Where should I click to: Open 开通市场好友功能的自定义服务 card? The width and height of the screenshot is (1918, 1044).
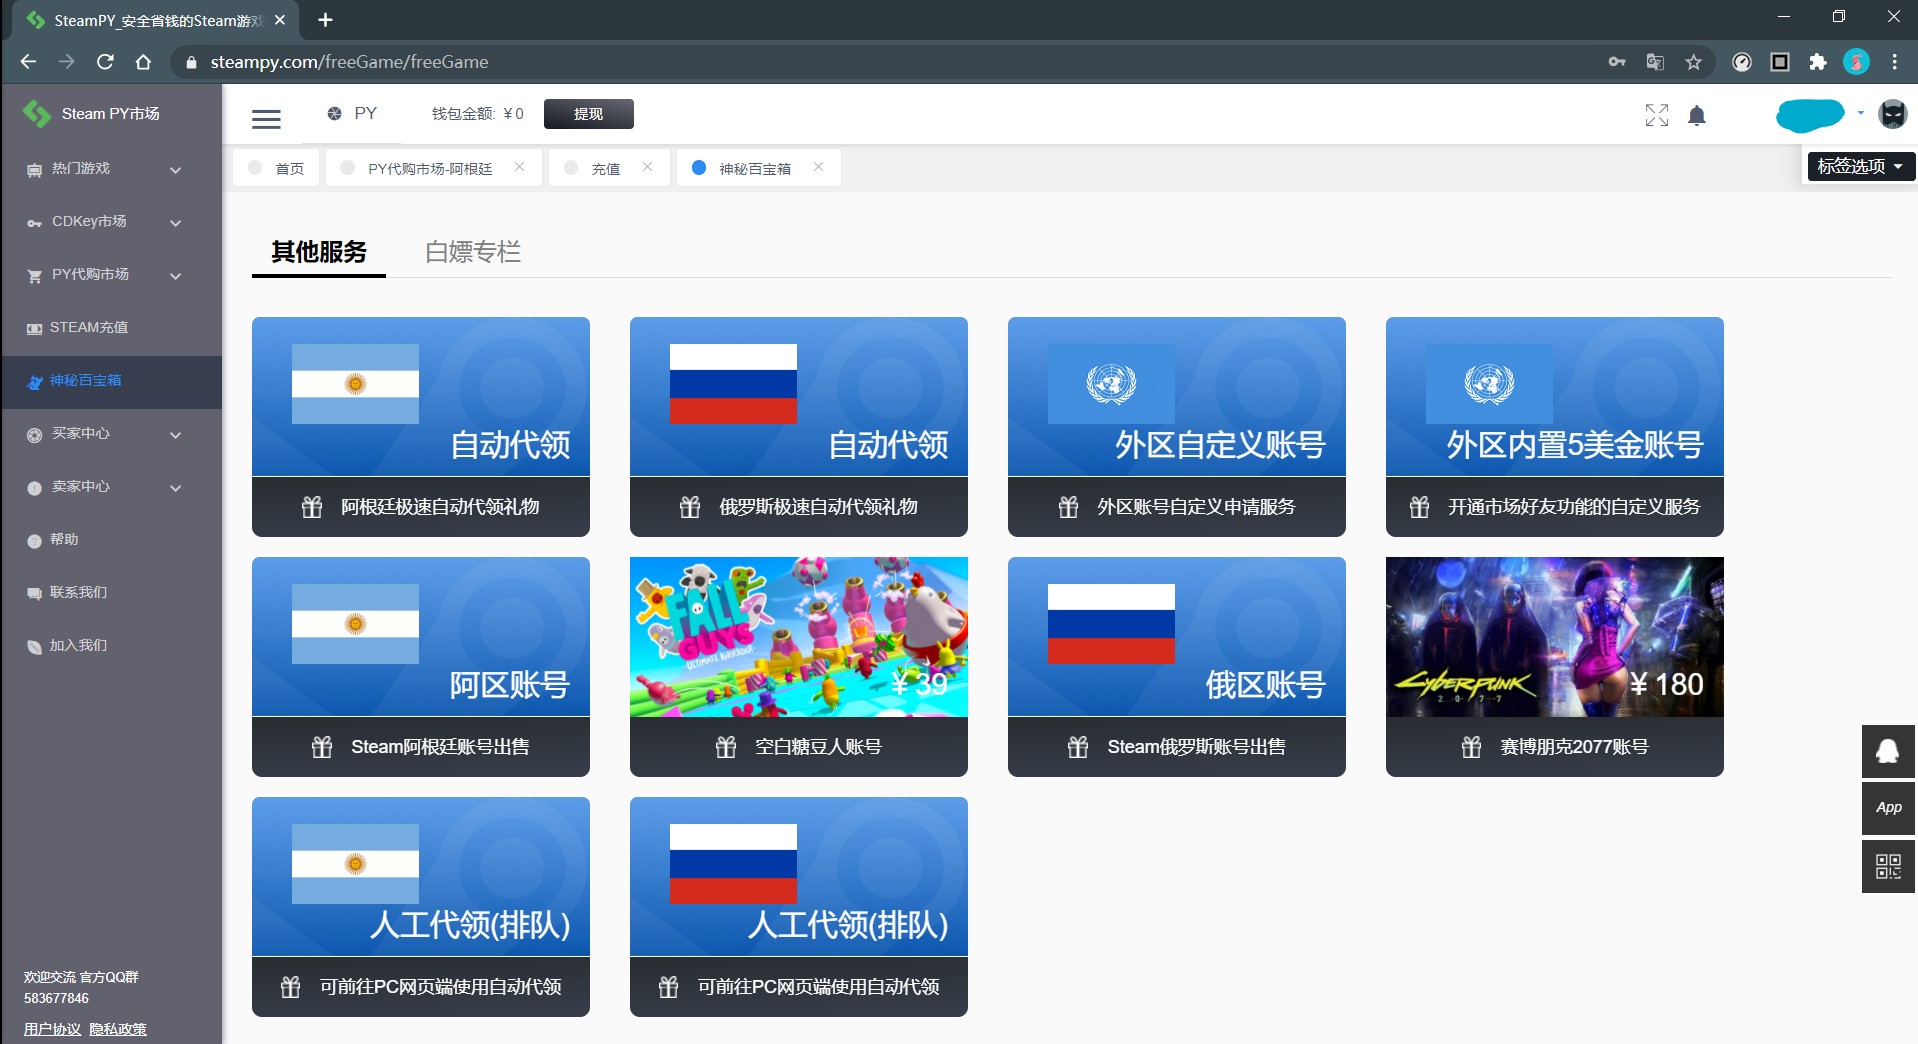click(x=1555, y=427)
